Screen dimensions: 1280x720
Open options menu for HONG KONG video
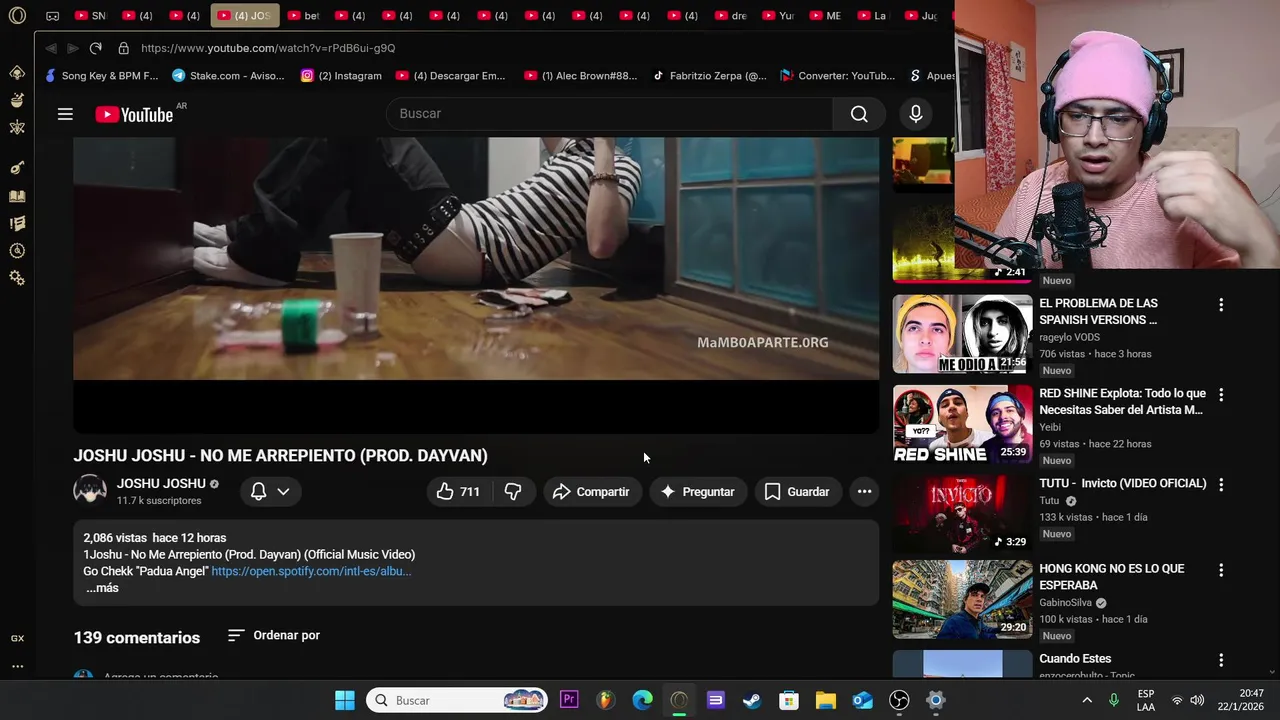pyautogui.click(x=1220, y=570)
